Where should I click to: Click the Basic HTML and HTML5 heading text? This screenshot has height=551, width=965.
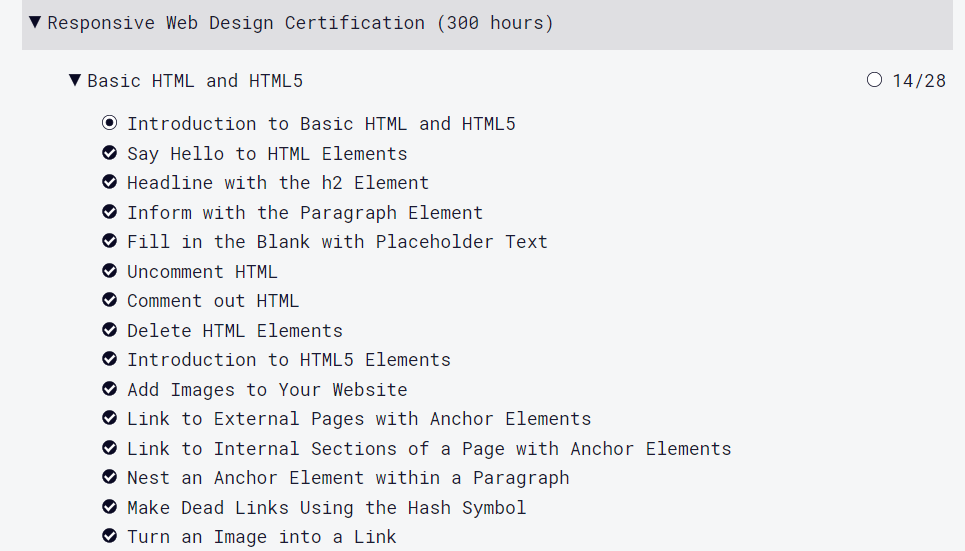pos(195,81)
